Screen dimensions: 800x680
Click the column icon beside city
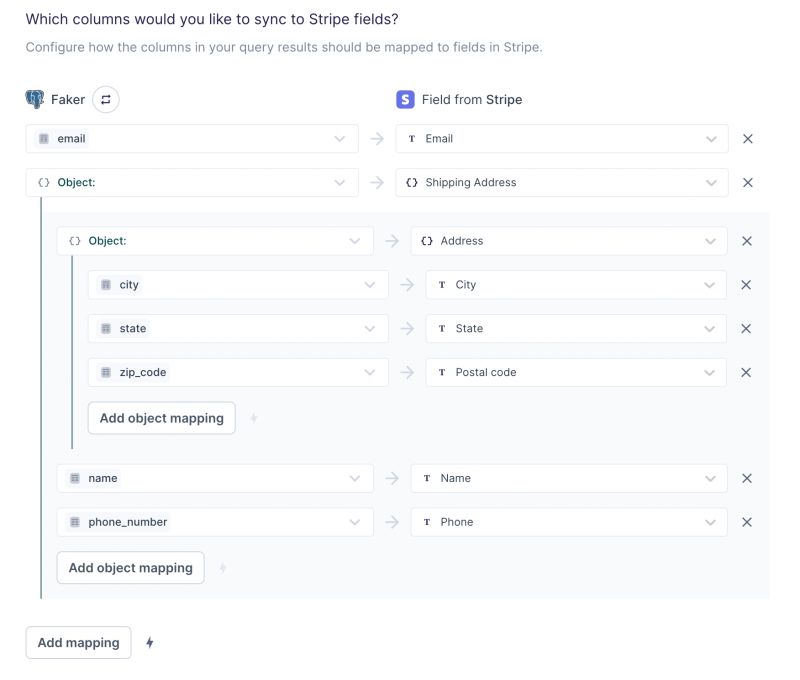pos(106,285)
